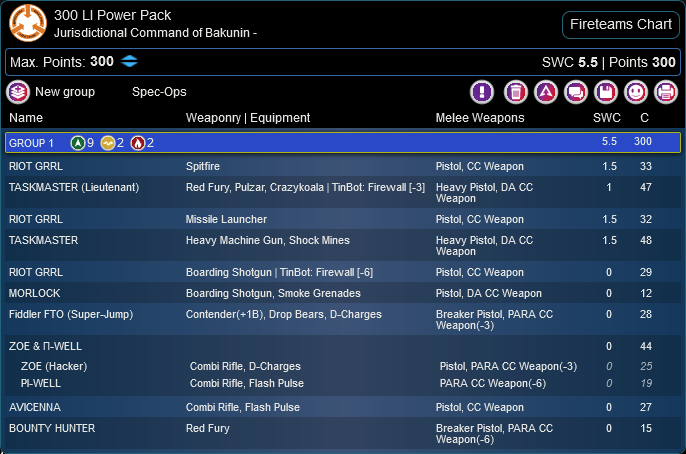Screen dimensions: 686x454
Task: Select Fiddler FTO (Super-Jump) row
Action: point(343,319)
